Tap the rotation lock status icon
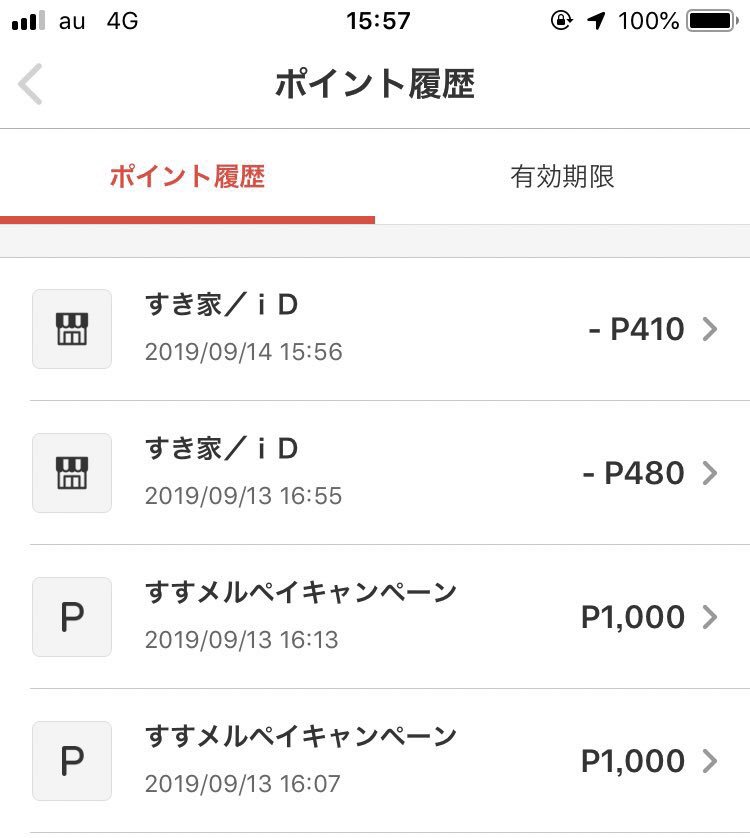 [x=561, y=21]
